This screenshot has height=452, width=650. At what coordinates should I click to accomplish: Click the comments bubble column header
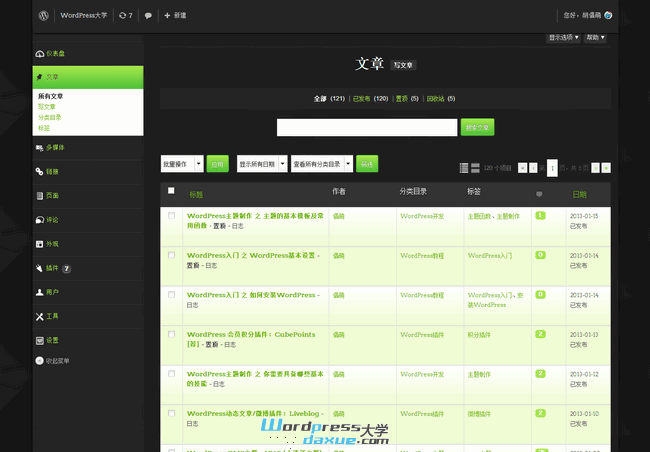539,194
